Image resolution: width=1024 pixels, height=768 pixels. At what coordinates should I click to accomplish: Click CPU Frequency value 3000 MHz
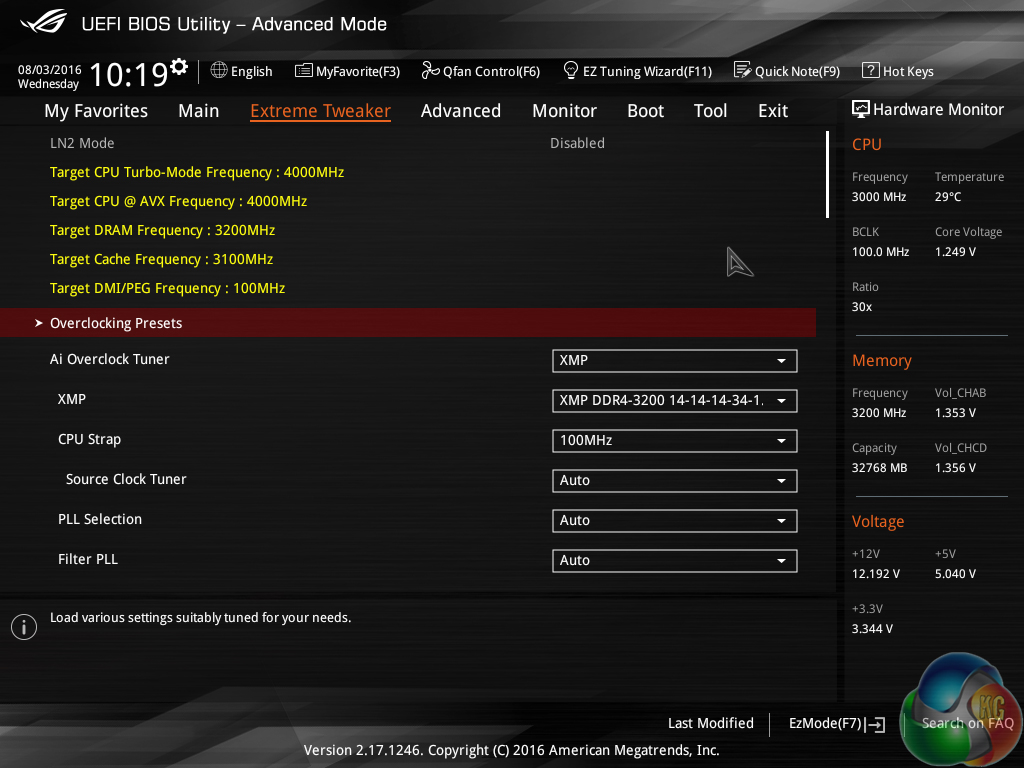879,197
